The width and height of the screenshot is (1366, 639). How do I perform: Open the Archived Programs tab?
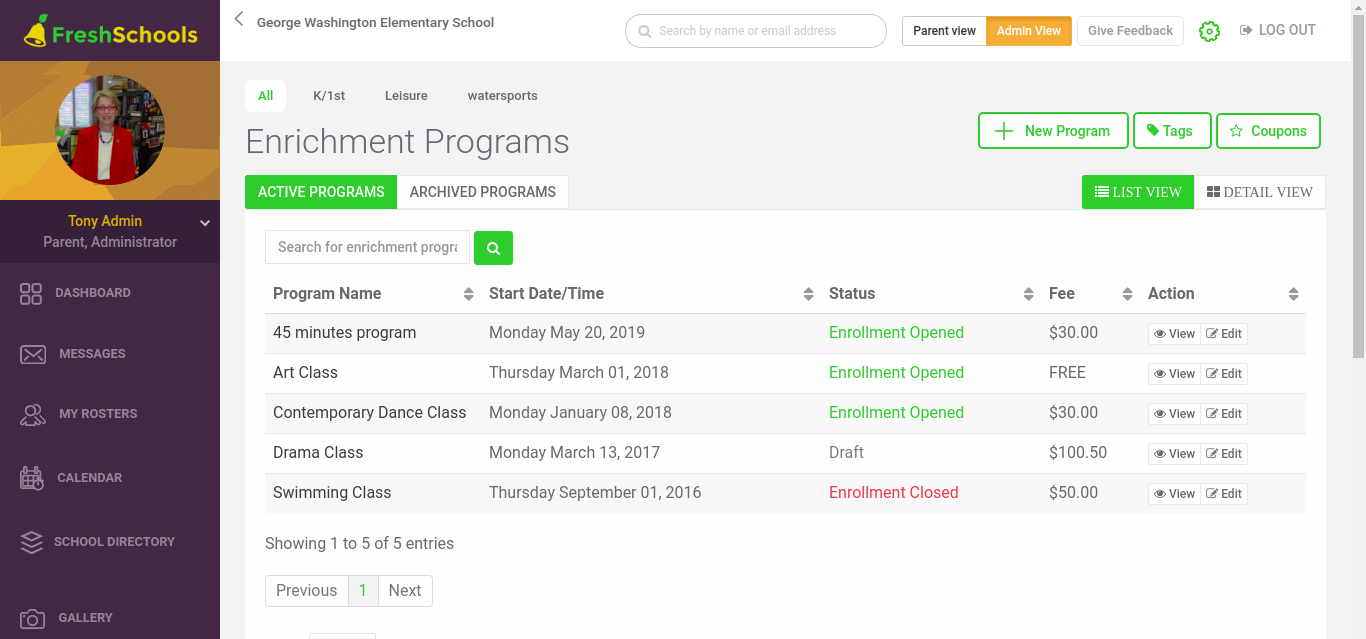point(483,192)
